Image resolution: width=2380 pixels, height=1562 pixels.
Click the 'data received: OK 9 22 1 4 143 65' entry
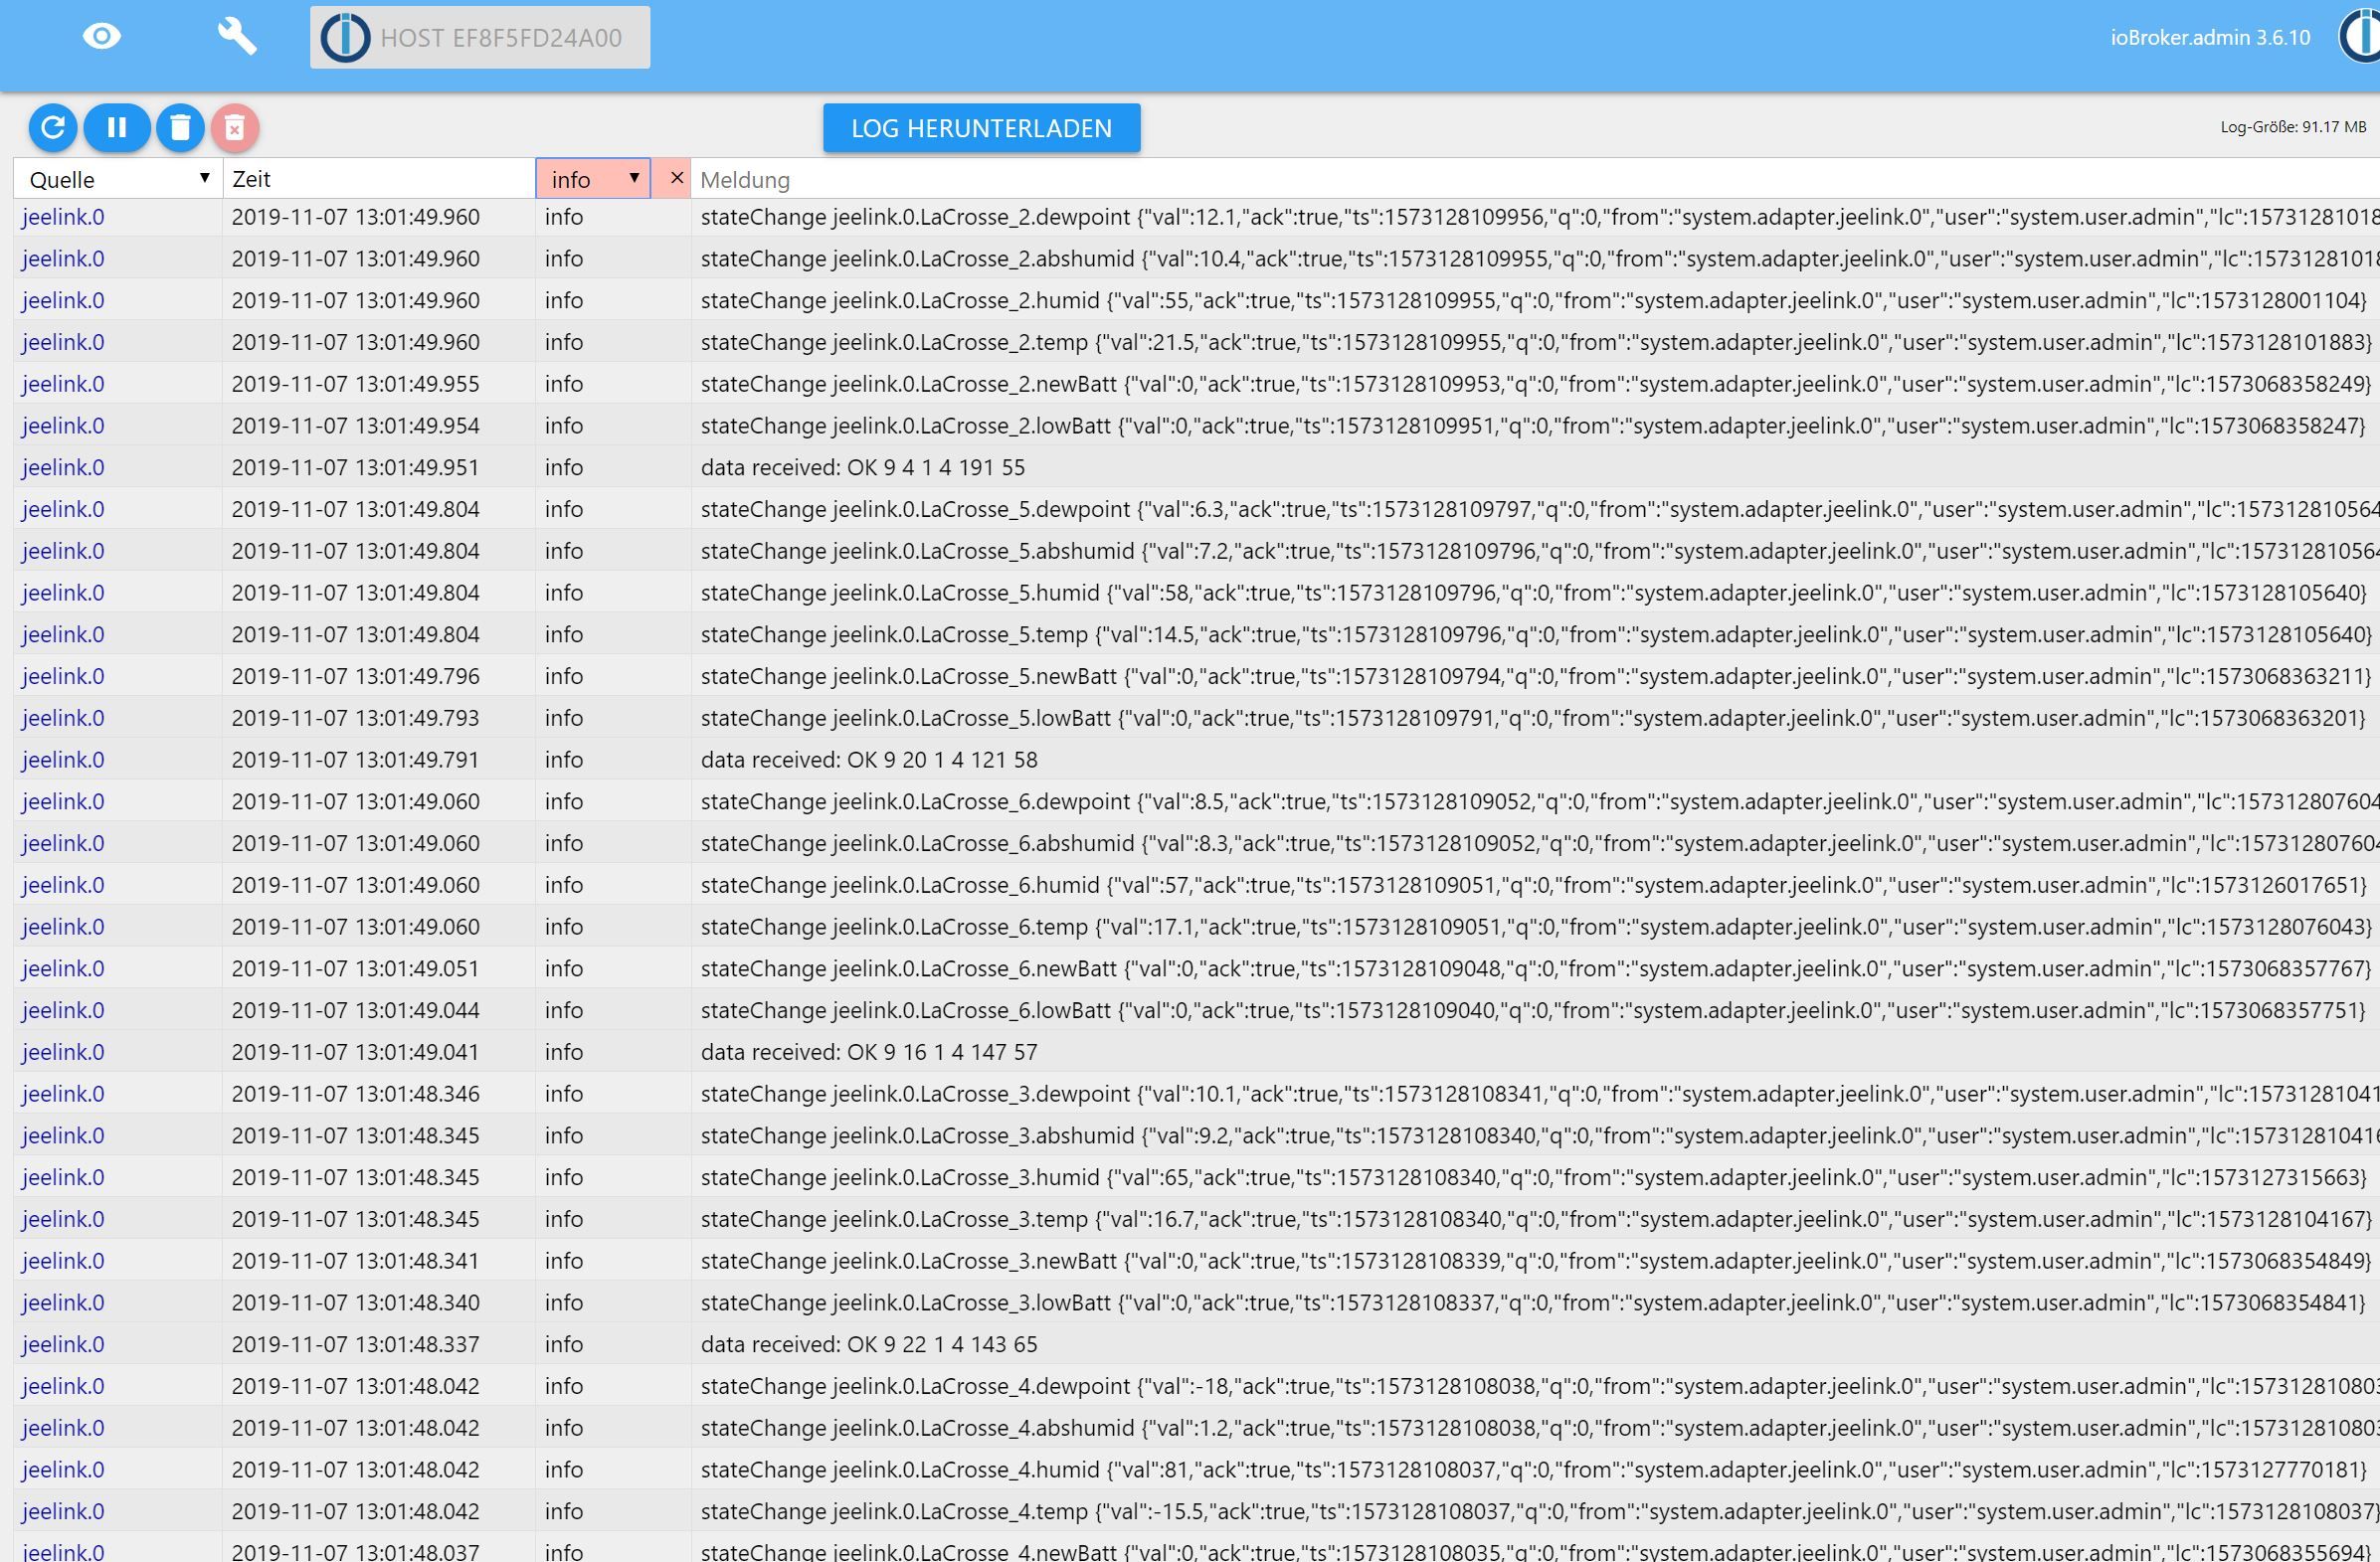[868, 1345]
